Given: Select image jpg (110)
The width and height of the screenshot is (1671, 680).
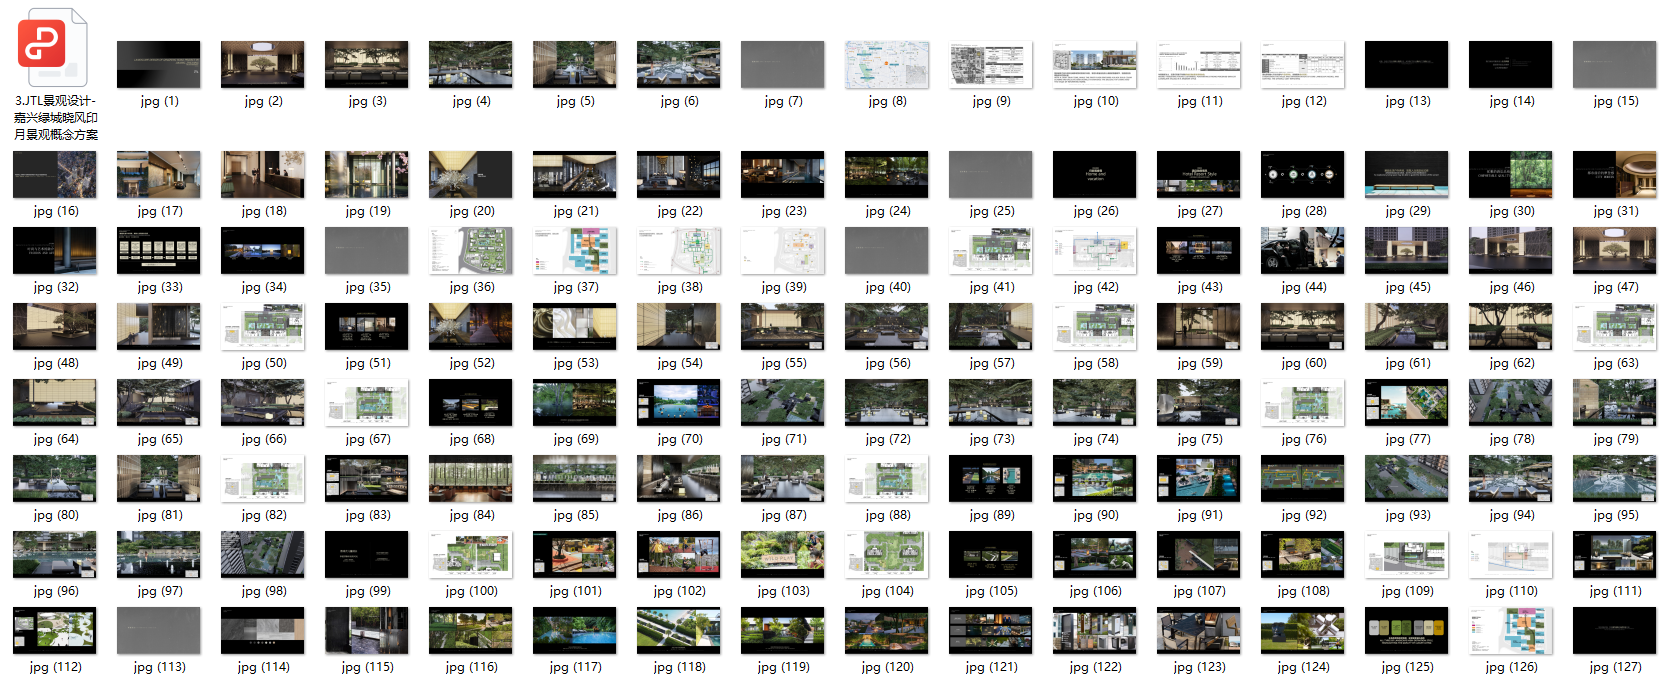Looking at the screenshot, I should pos(1510,555).
